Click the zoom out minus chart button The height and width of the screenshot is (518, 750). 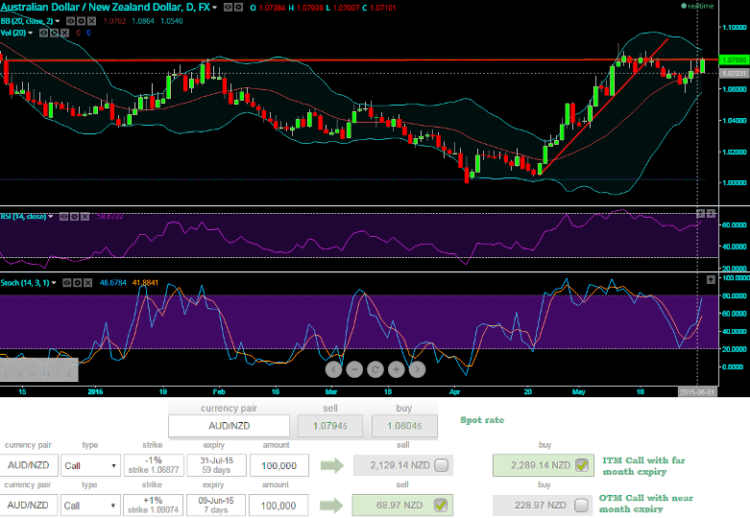click(354, 369)
